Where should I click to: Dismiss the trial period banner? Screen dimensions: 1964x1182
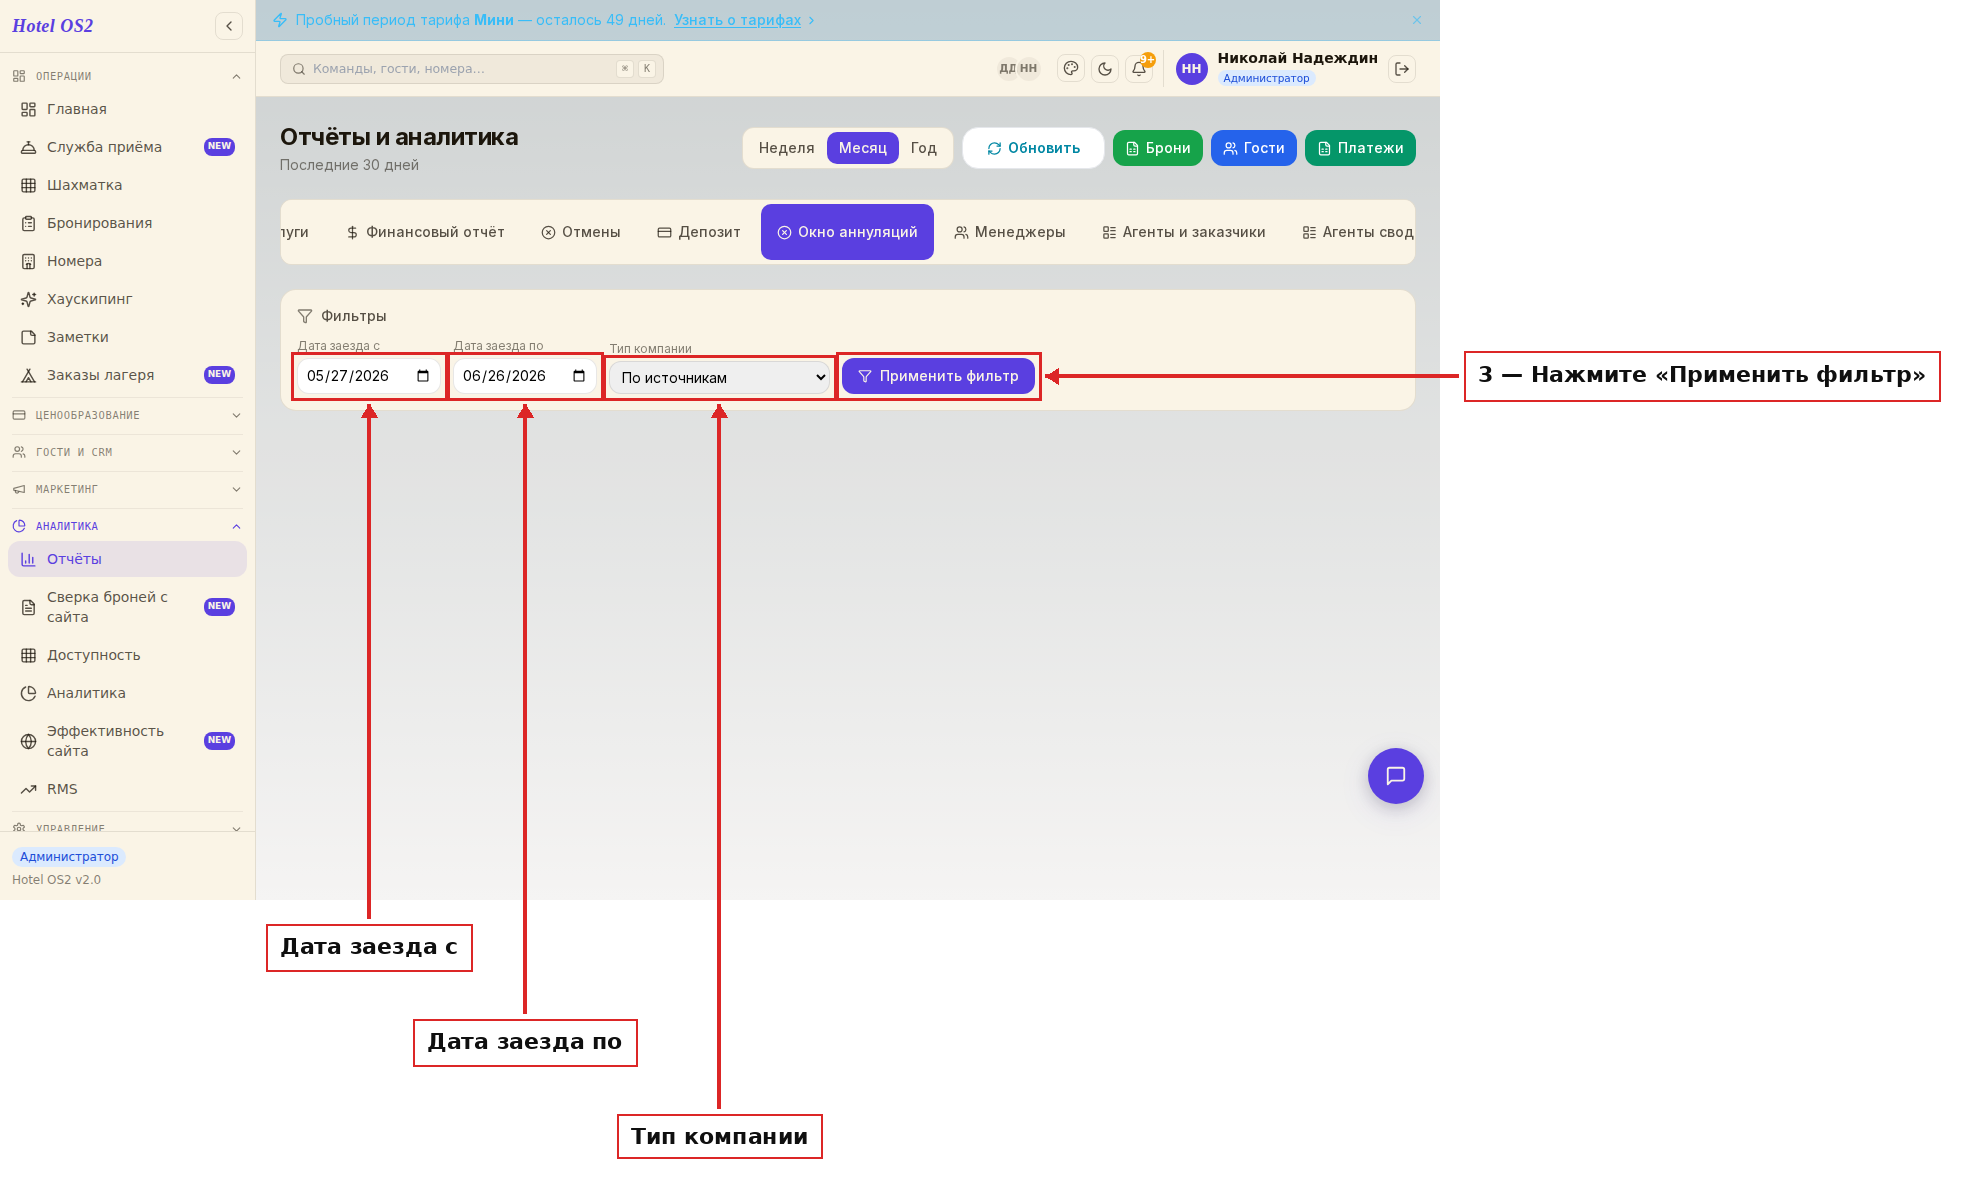coord(1417,20)
